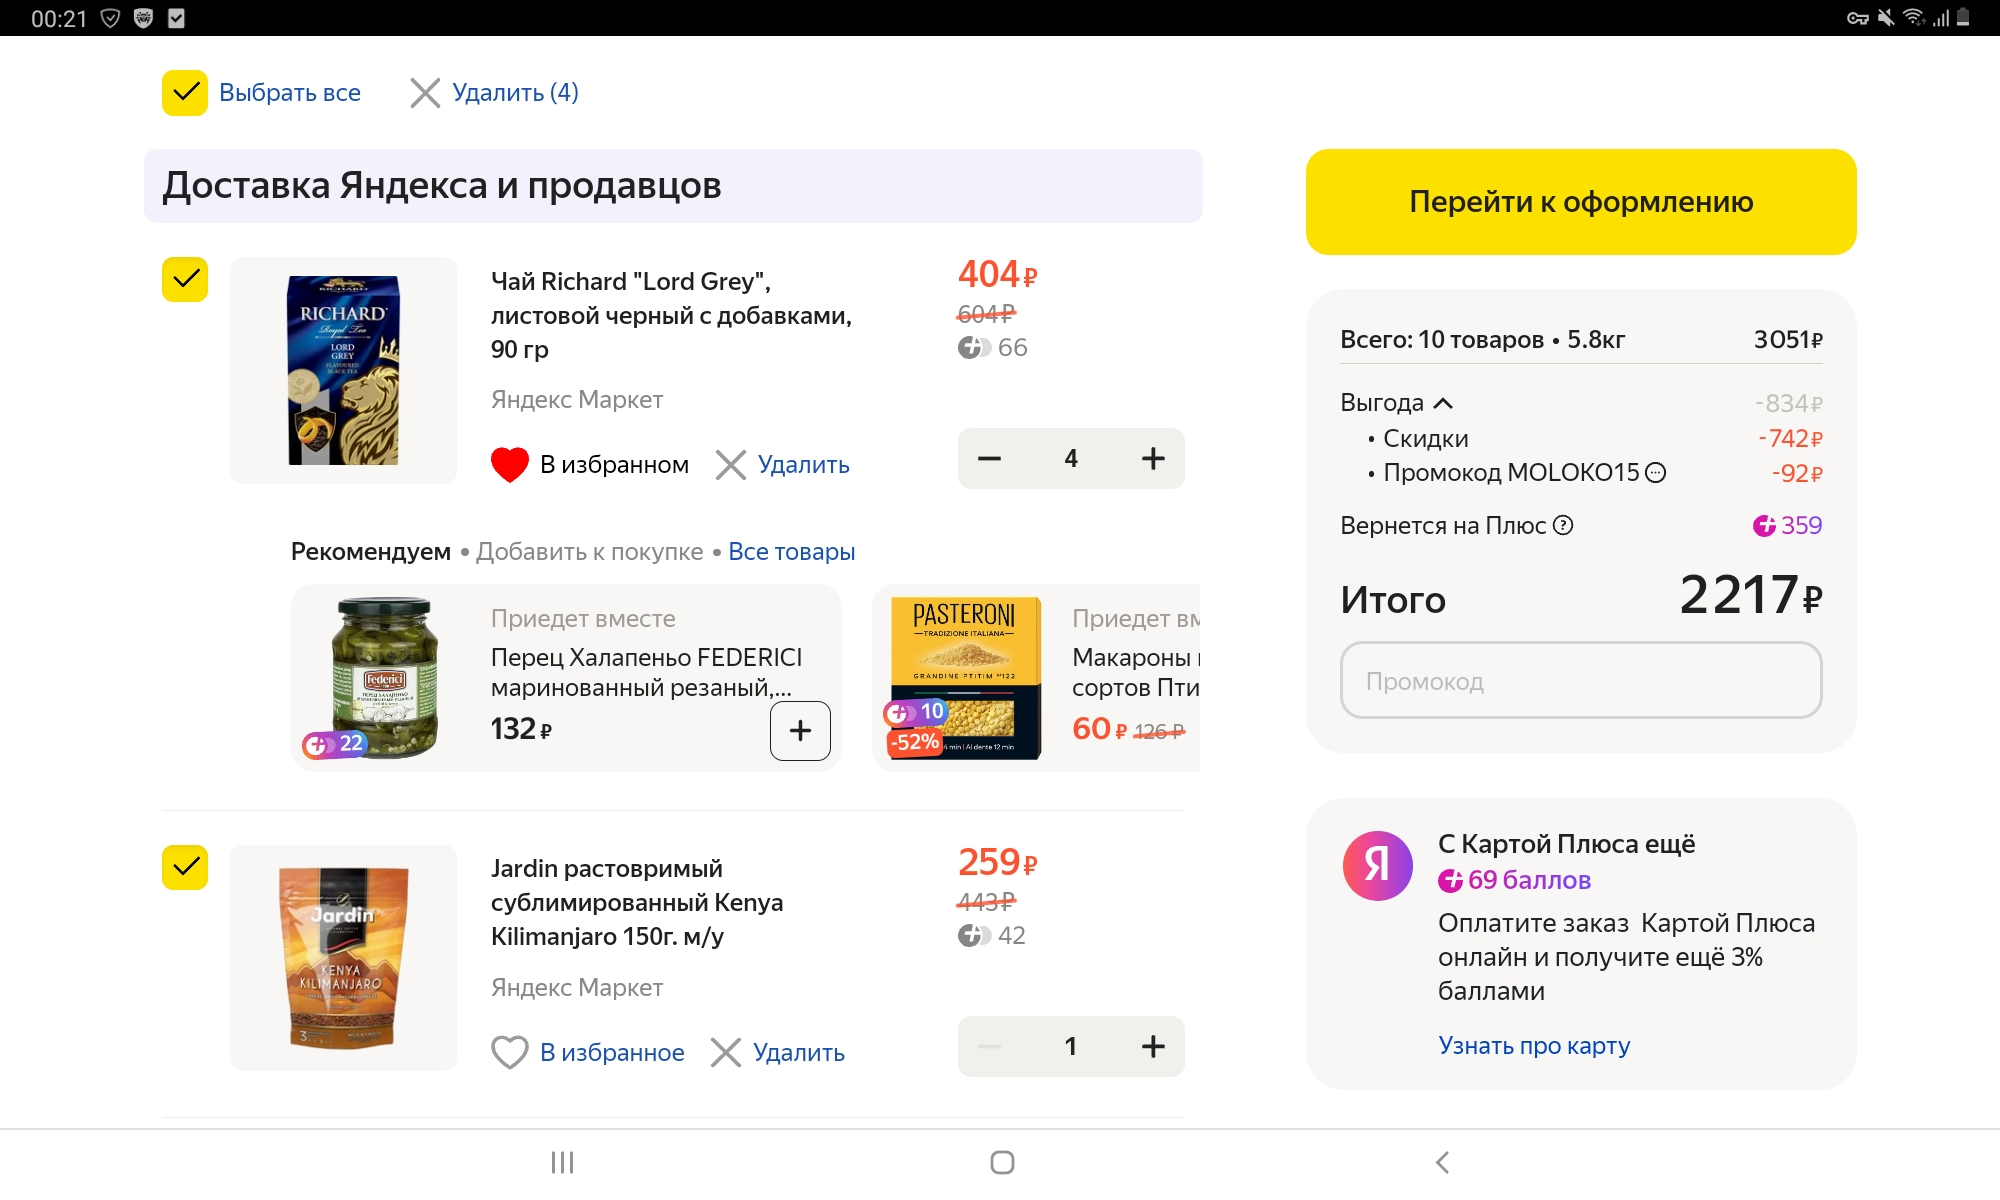Image resolution: width=2000 pixels, height=1200 pixels.
Task: Open the Richard Lord Grey tea product image
Action: click(343, 370)
